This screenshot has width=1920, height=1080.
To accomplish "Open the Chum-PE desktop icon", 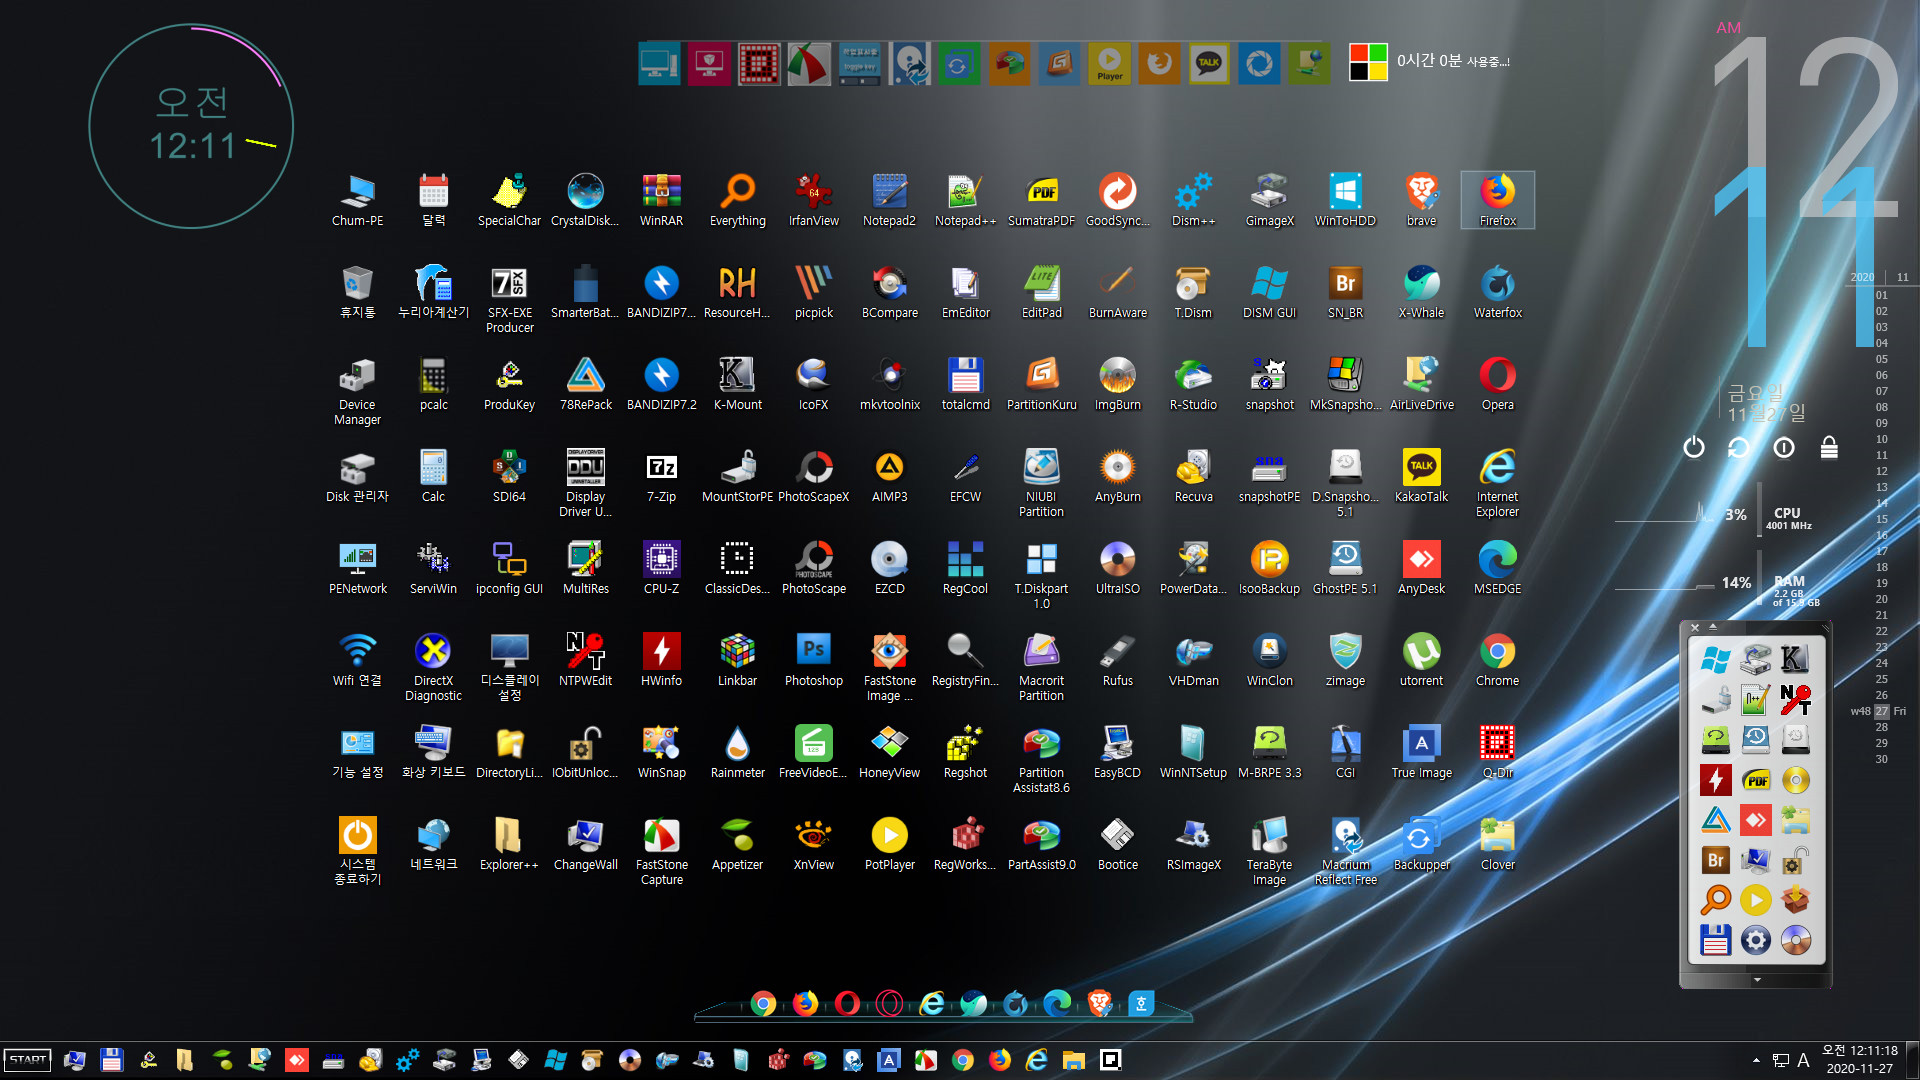I will 357,200.
